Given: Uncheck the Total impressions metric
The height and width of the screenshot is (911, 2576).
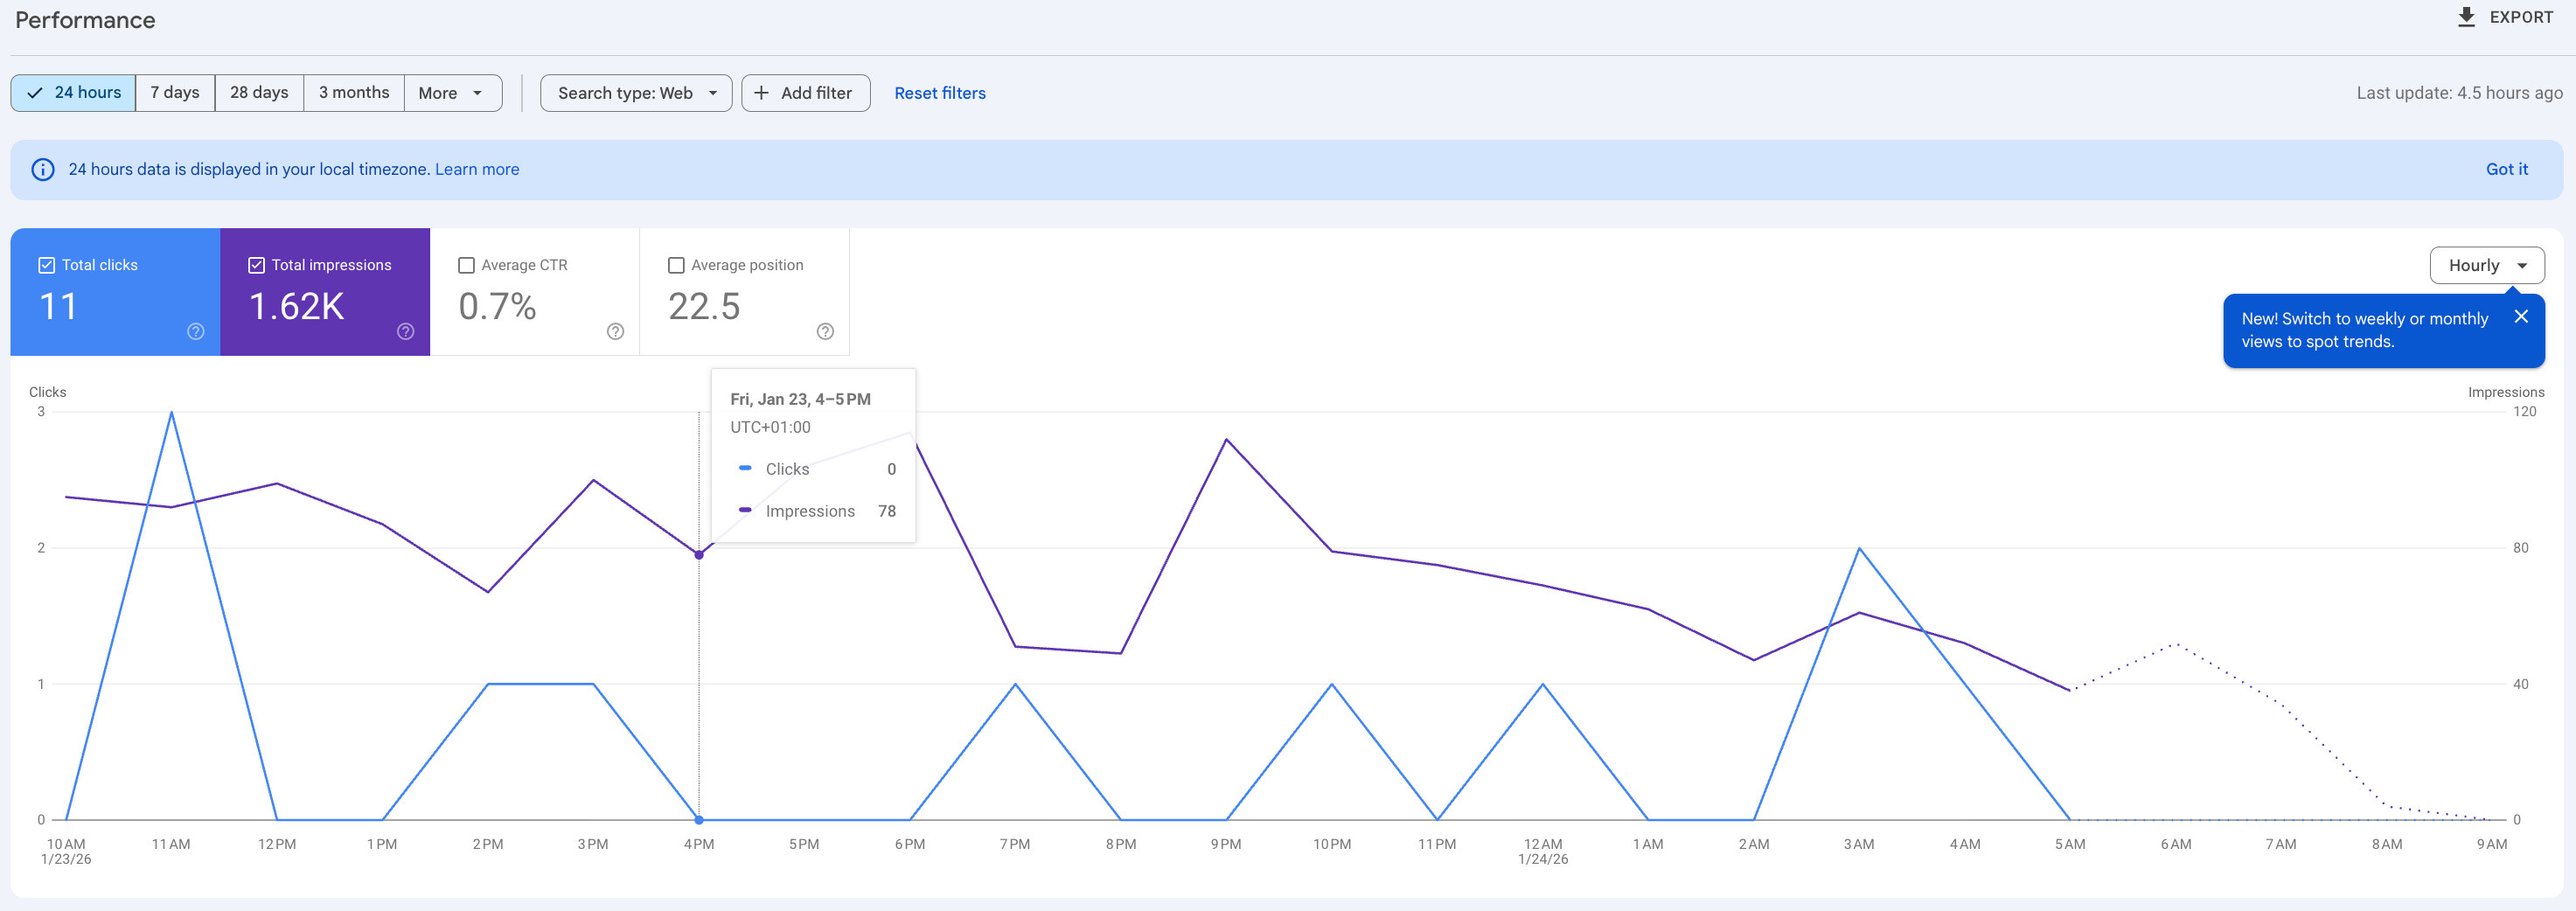Looking at the screenshot, I should tap(256, 265).
